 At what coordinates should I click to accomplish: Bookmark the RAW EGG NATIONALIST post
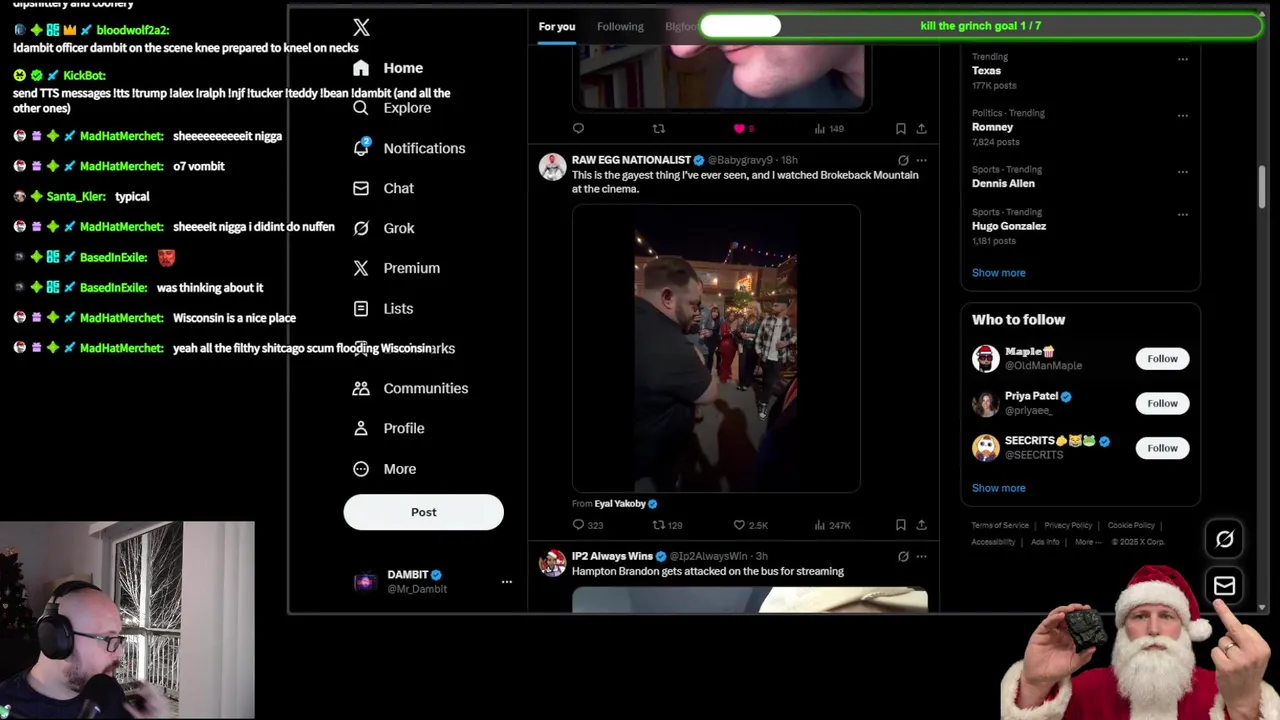click(901, 525)
